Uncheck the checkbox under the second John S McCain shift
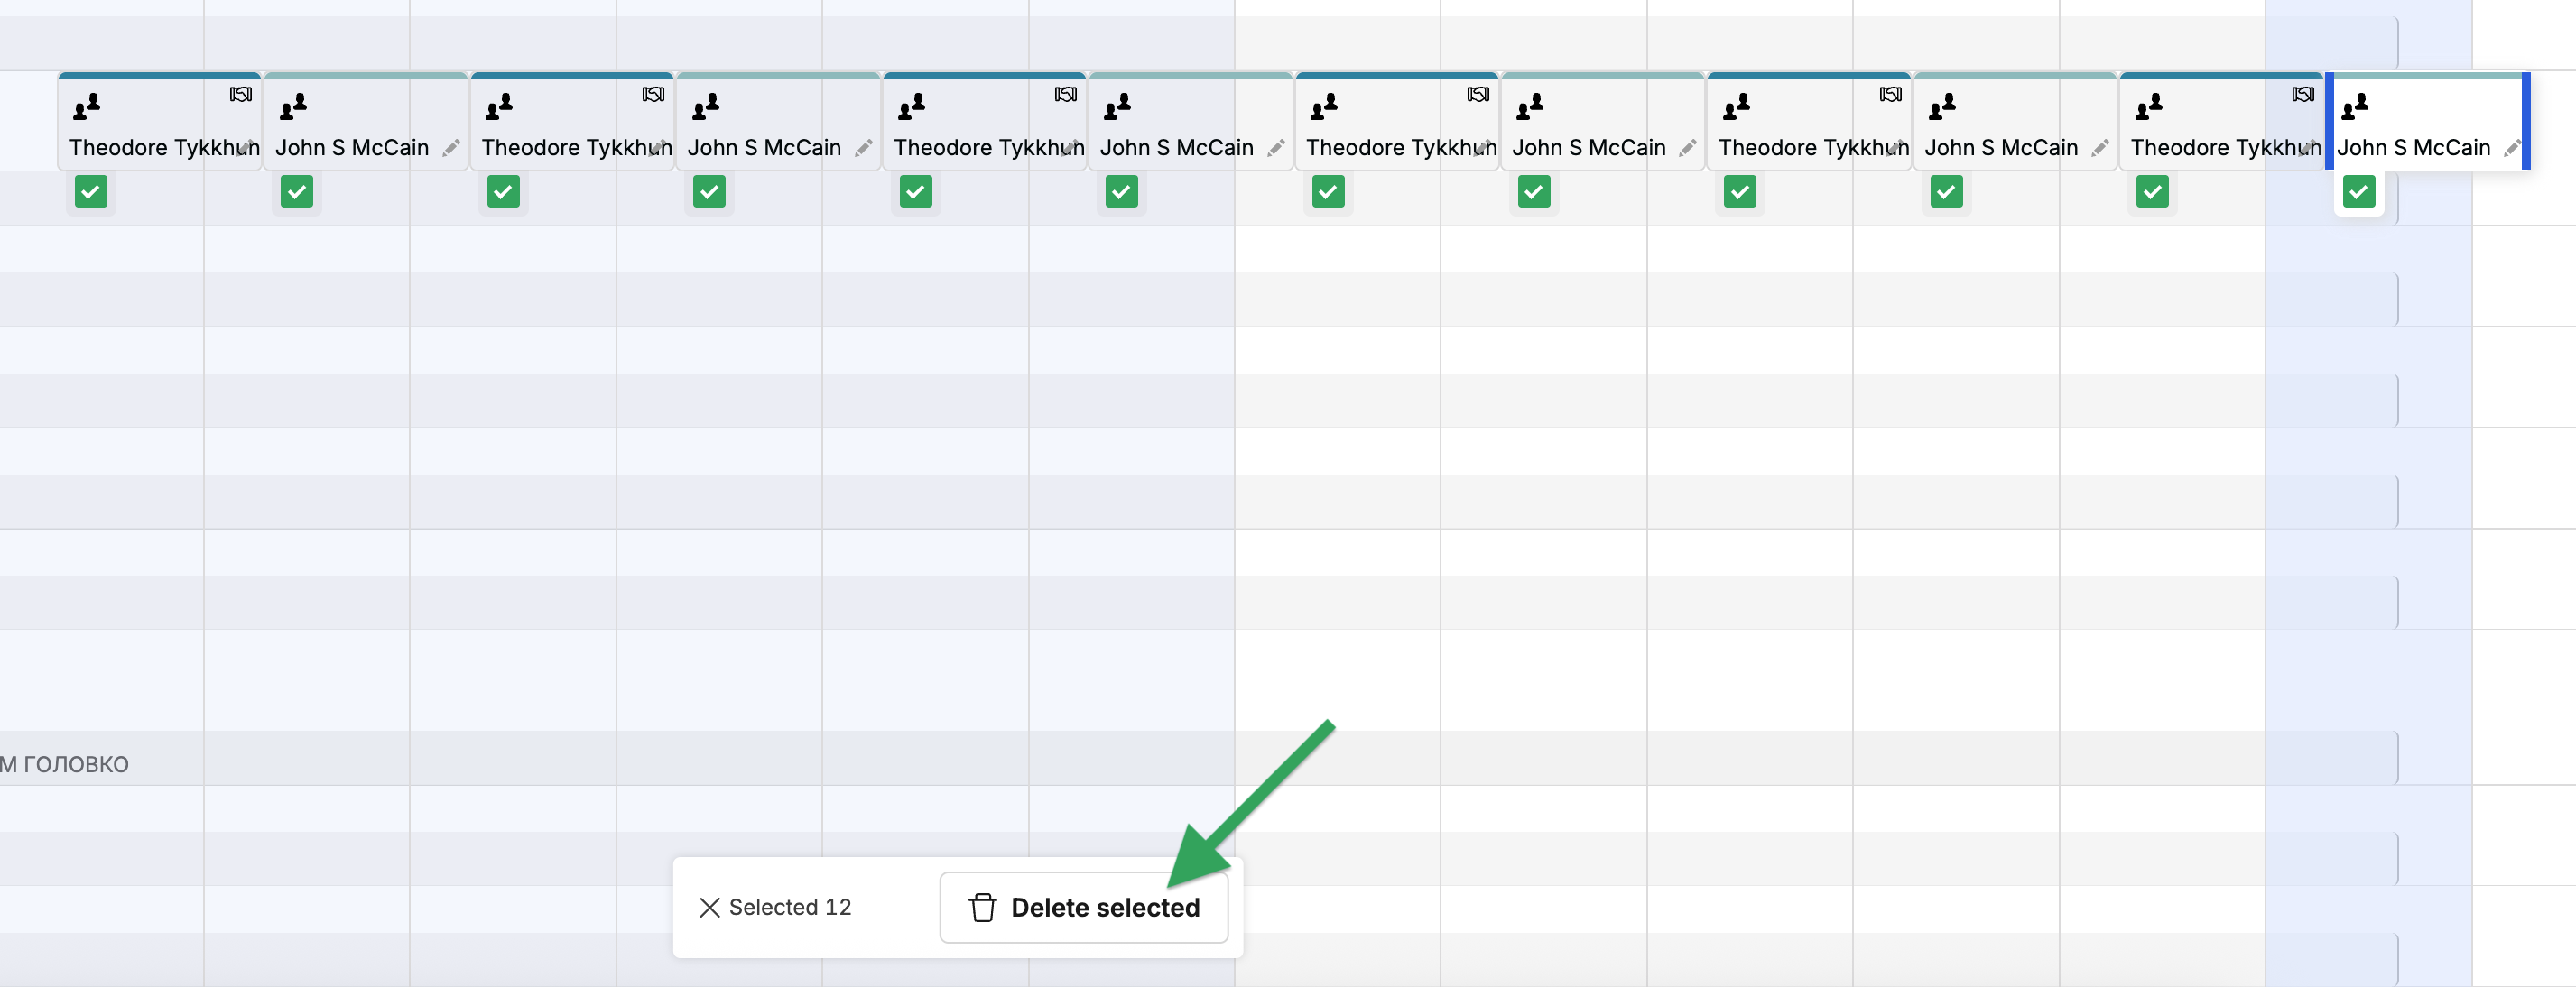2576x987 pixels. pos(709,191)
